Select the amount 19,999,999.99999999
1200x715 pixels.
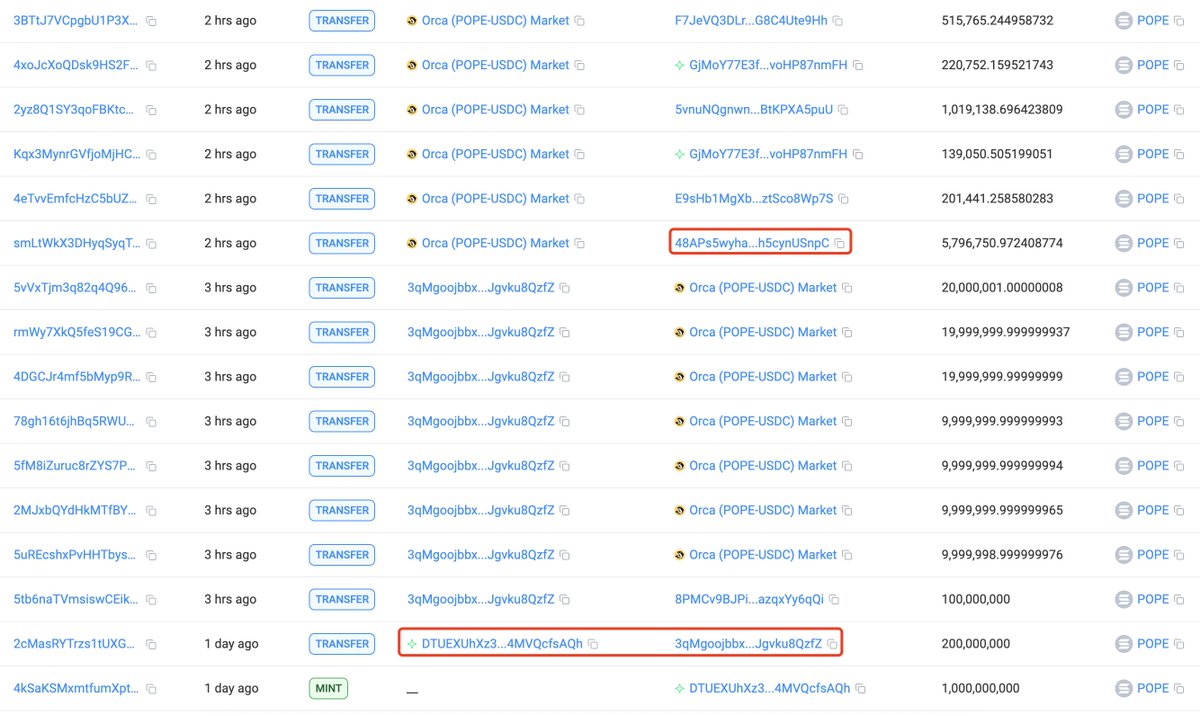point(1002,377)
